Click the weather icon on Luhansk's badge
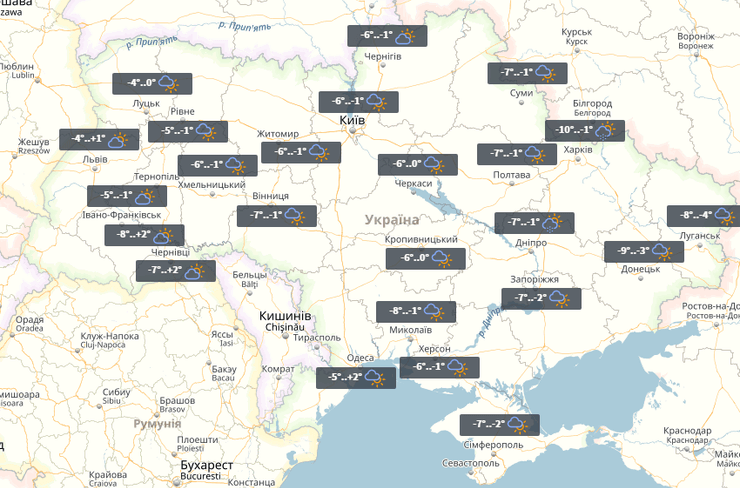 (724, 216)
